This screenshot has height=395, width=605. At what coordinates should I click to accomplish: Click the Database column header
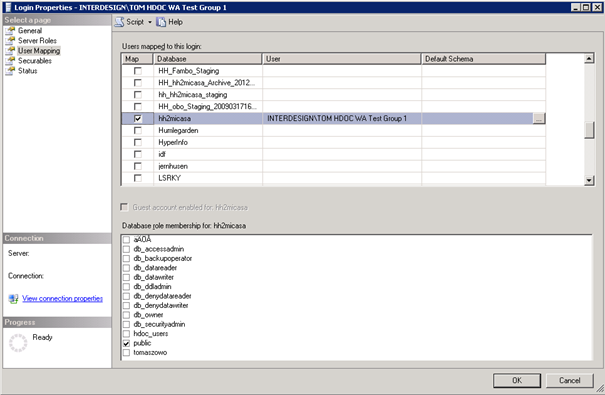point(208,59)
